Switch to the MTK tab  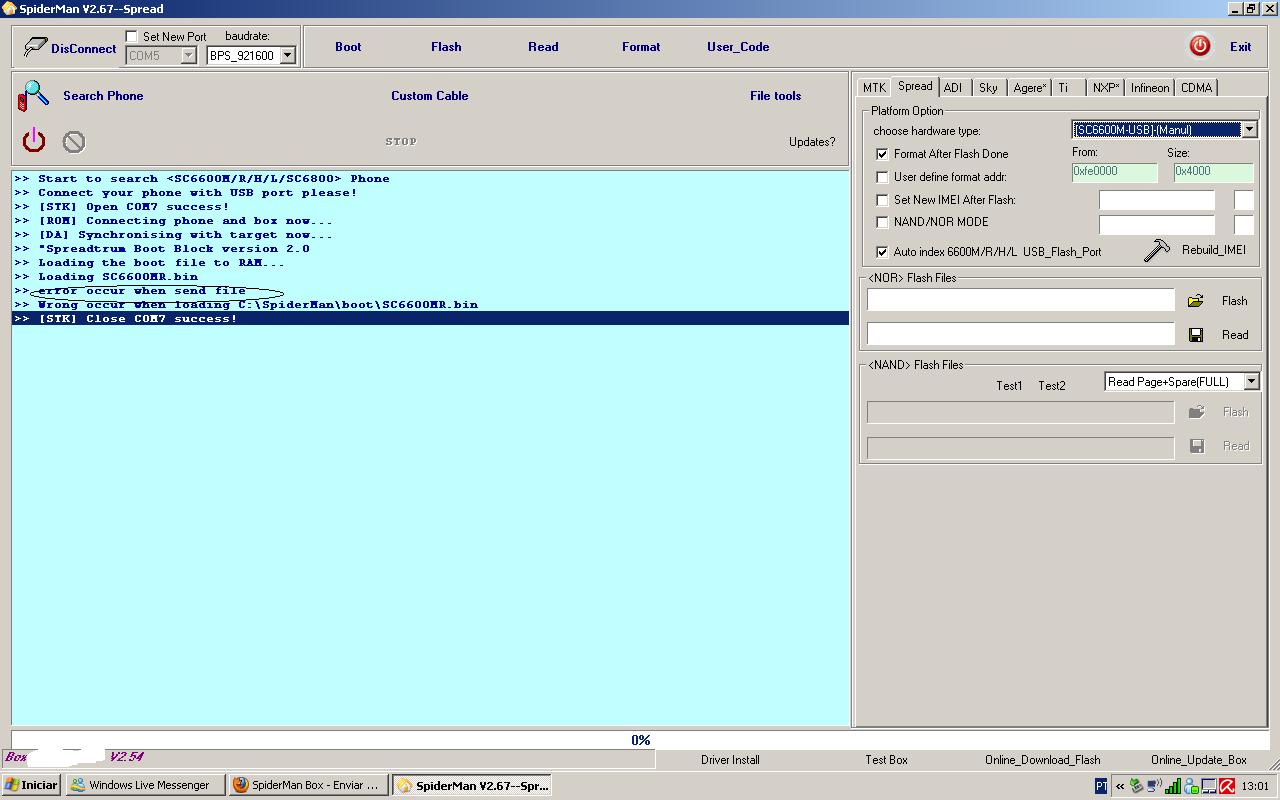[874, 88]
